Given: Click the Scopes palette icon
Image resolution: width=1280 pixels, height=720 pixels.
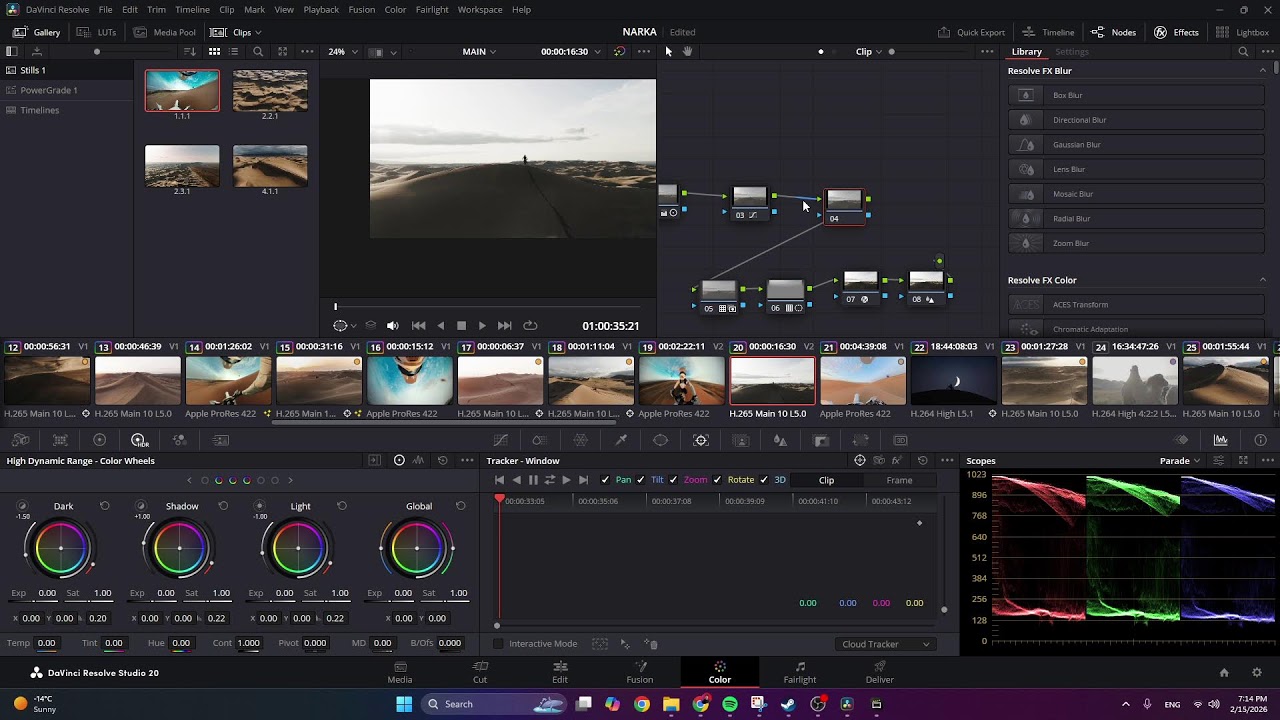Looking at the screenshot, I should (x=1220, y=440).
